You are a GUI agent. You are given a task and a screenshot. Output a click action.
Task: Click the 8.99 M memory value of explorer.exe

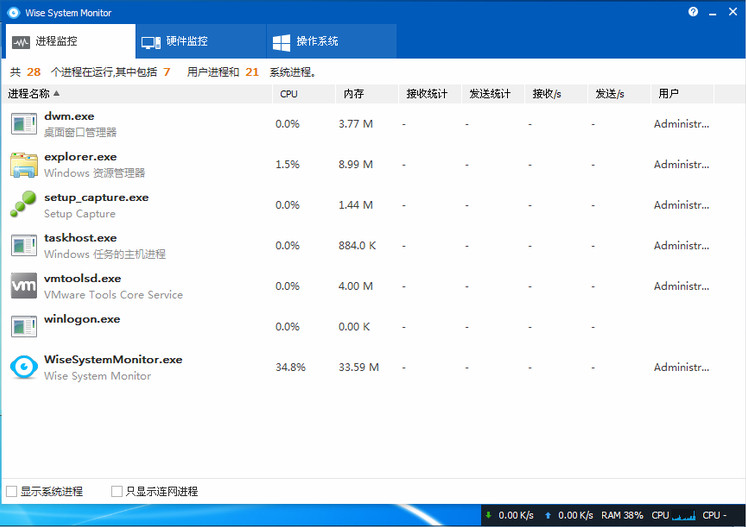[355, 165]
